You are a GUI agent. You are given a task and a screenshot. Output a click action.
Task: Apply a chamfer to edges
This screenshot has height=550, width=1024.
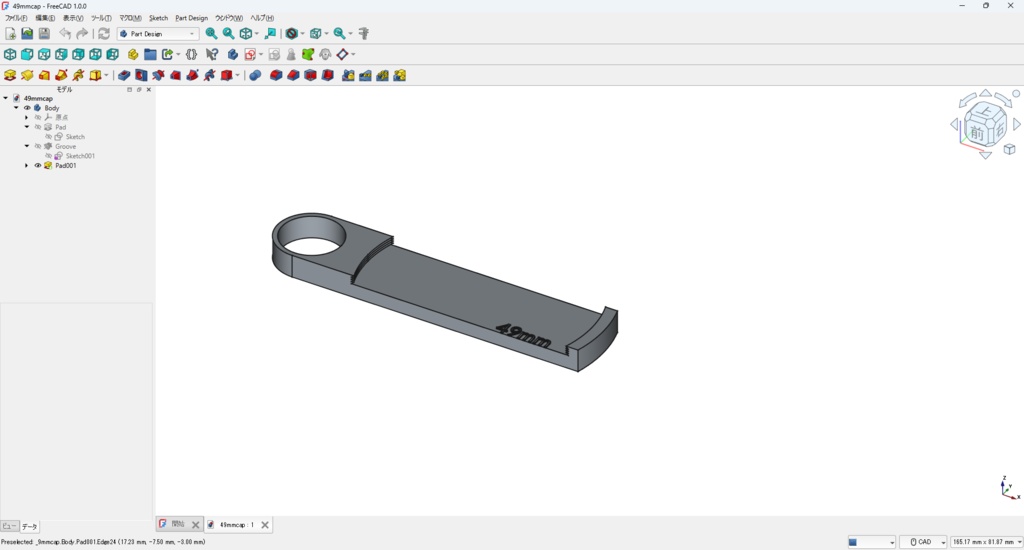click(x=293, y=75)
